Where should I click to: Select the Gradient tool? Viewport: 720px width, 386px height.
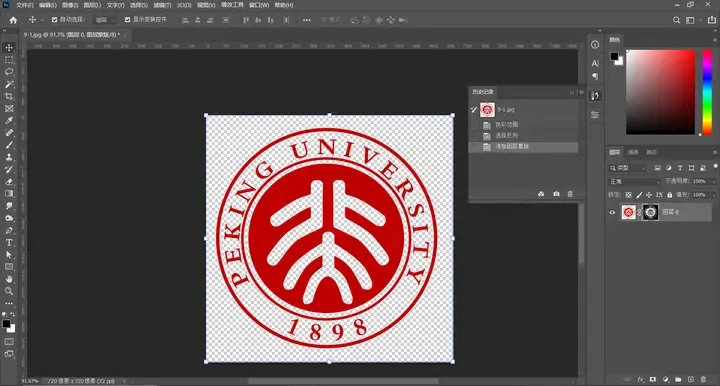tap(9, 194)
